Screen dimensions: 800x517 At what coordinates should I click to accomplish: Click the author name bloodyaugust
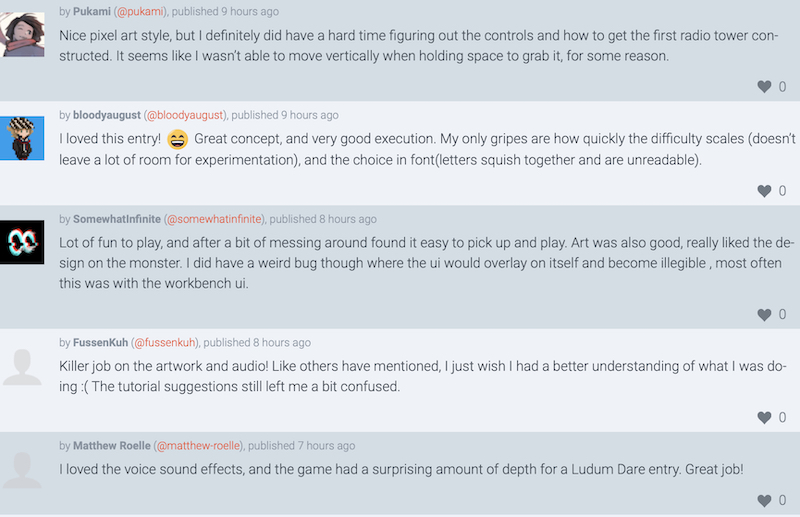tap(107, 115)
